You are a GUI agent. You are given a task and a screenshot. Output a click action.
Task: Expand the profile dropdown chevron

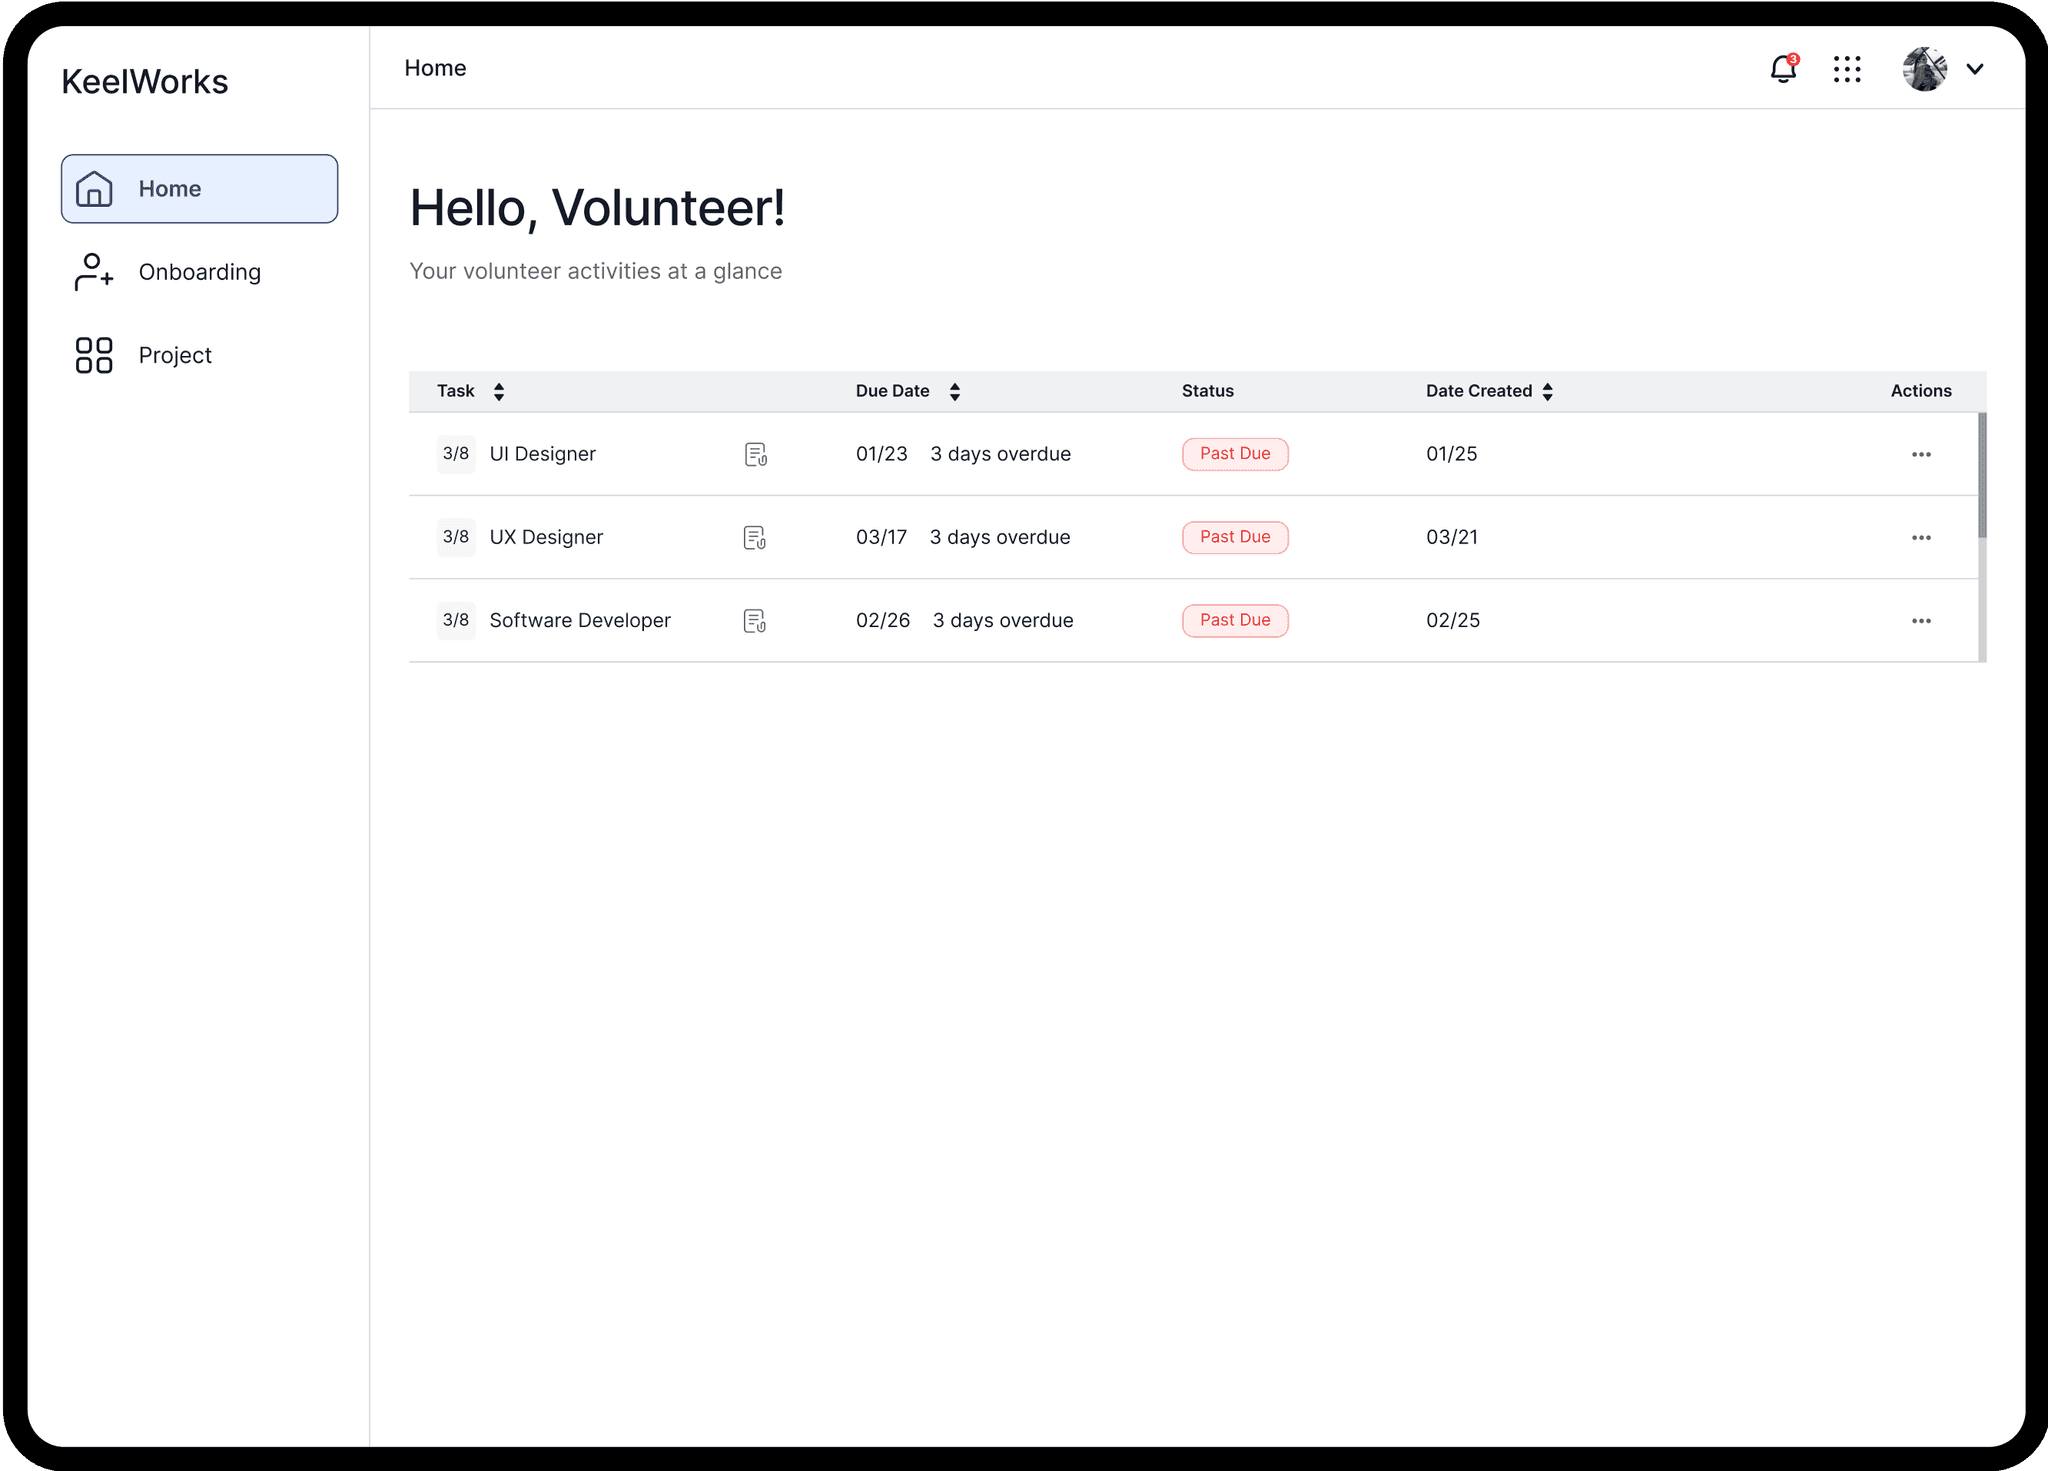(x=1975, y=69)
